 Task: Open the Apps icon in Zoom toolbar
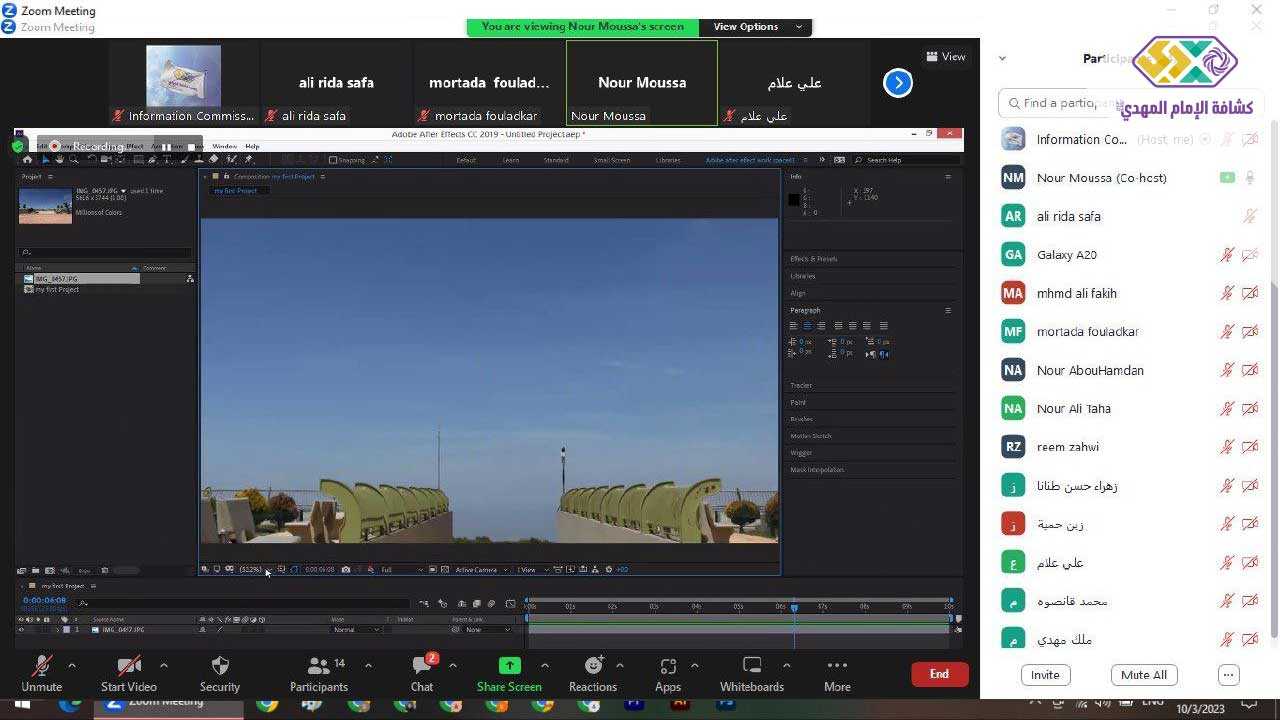[668, 666]
